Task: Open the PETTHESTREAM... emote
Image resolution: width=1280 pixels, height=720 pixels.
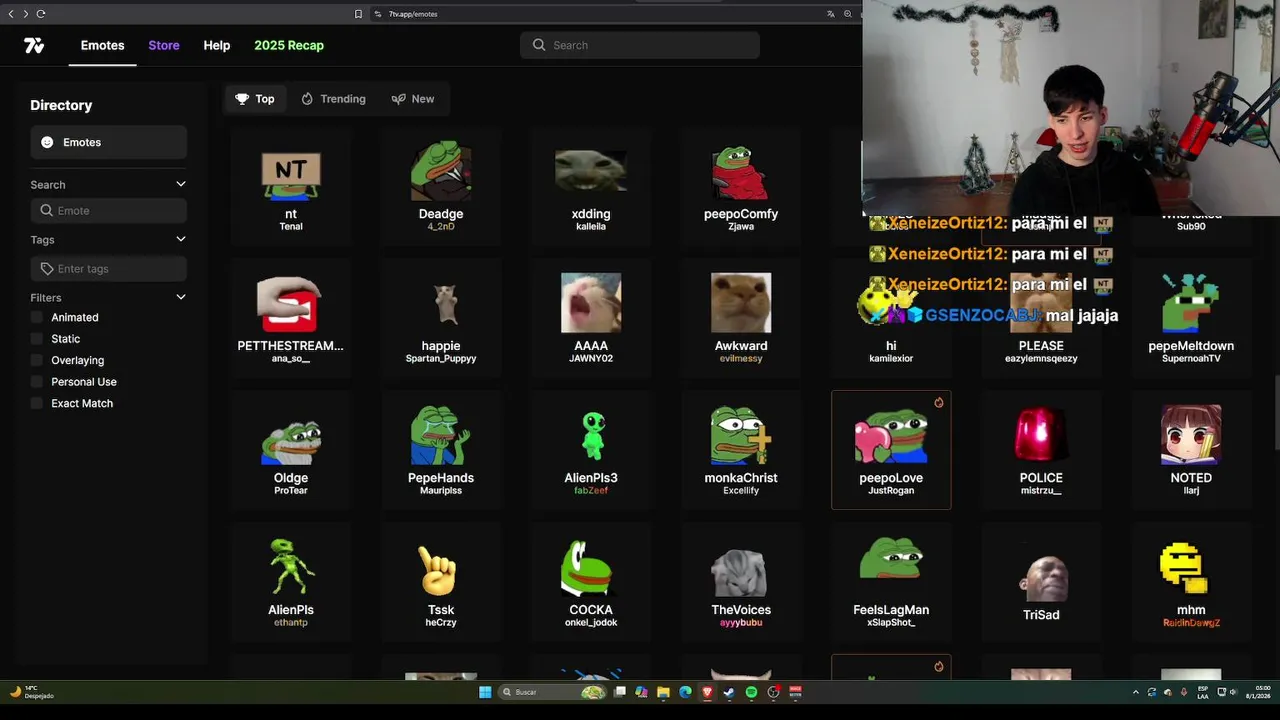Action: (291, 318)
